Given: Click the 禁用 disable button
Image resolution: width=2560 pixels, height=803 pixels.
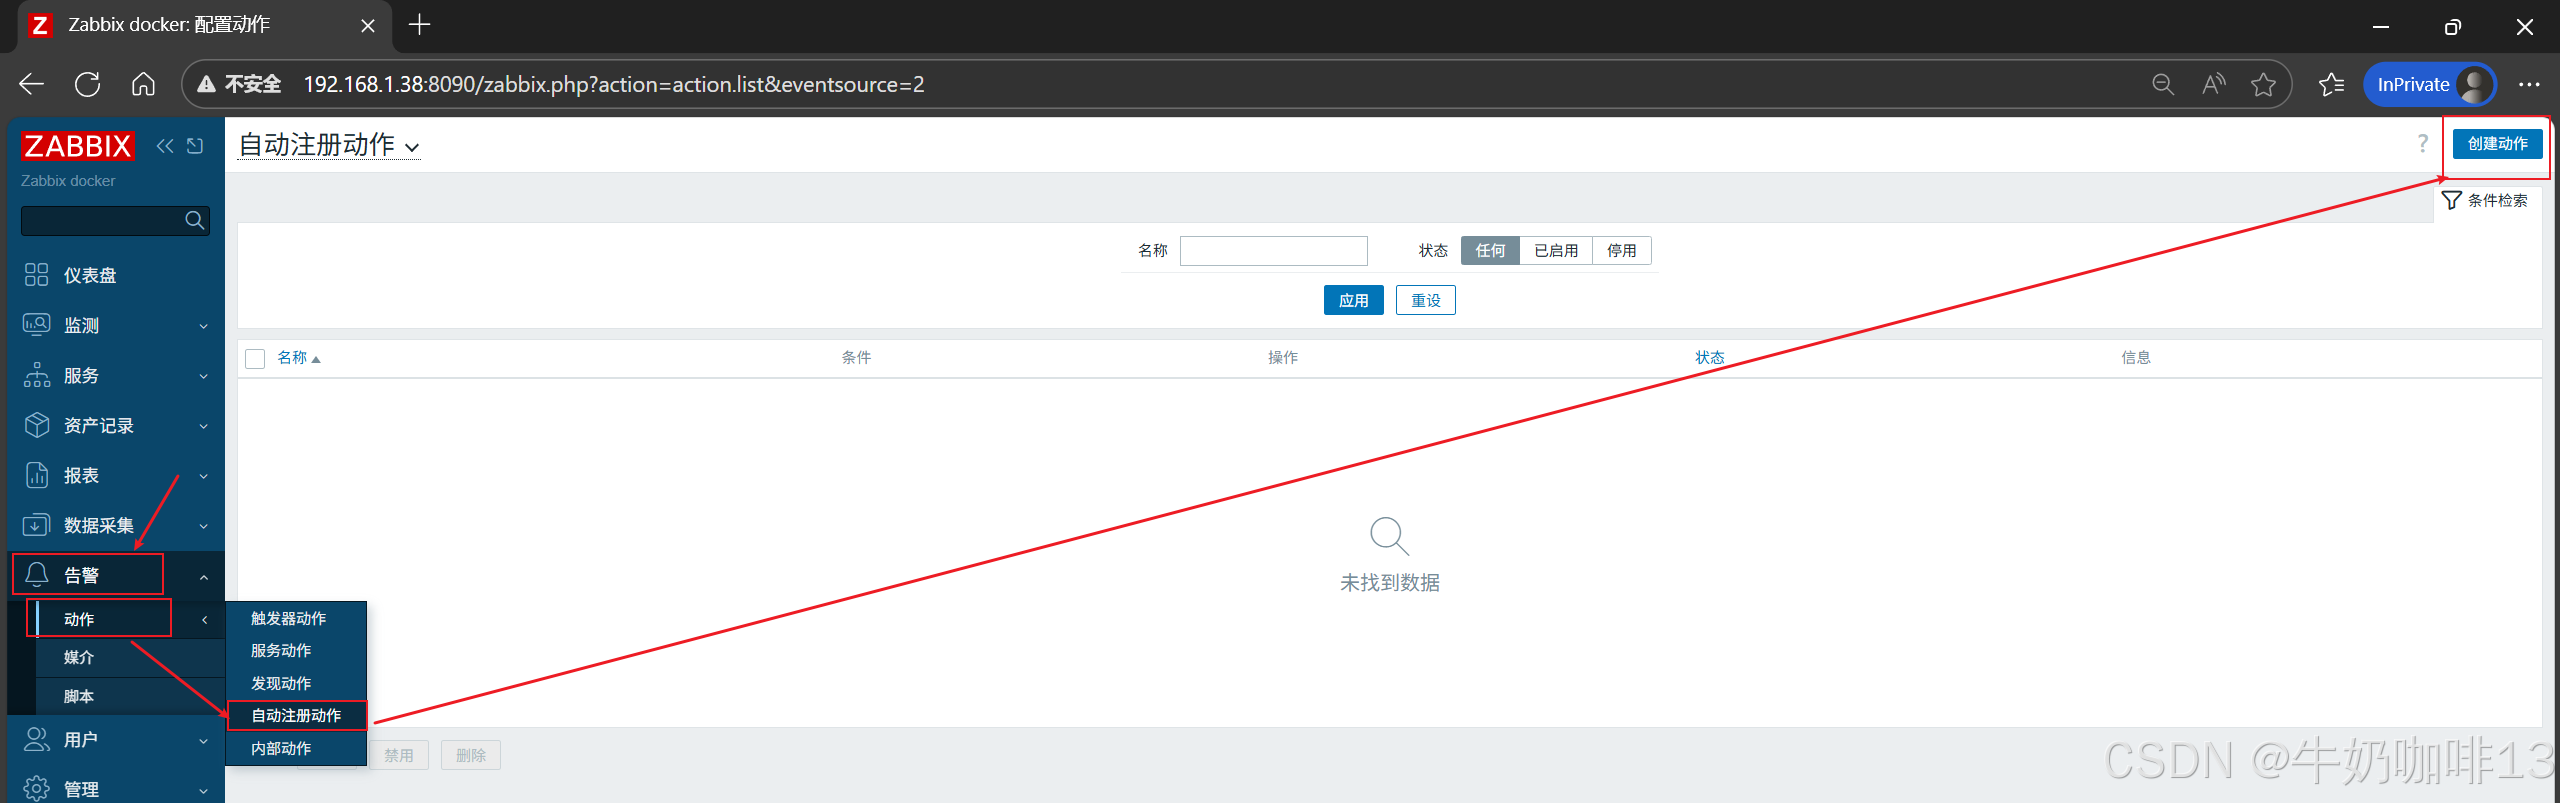Looking at the screenshot, I should (x=399, y=756).
